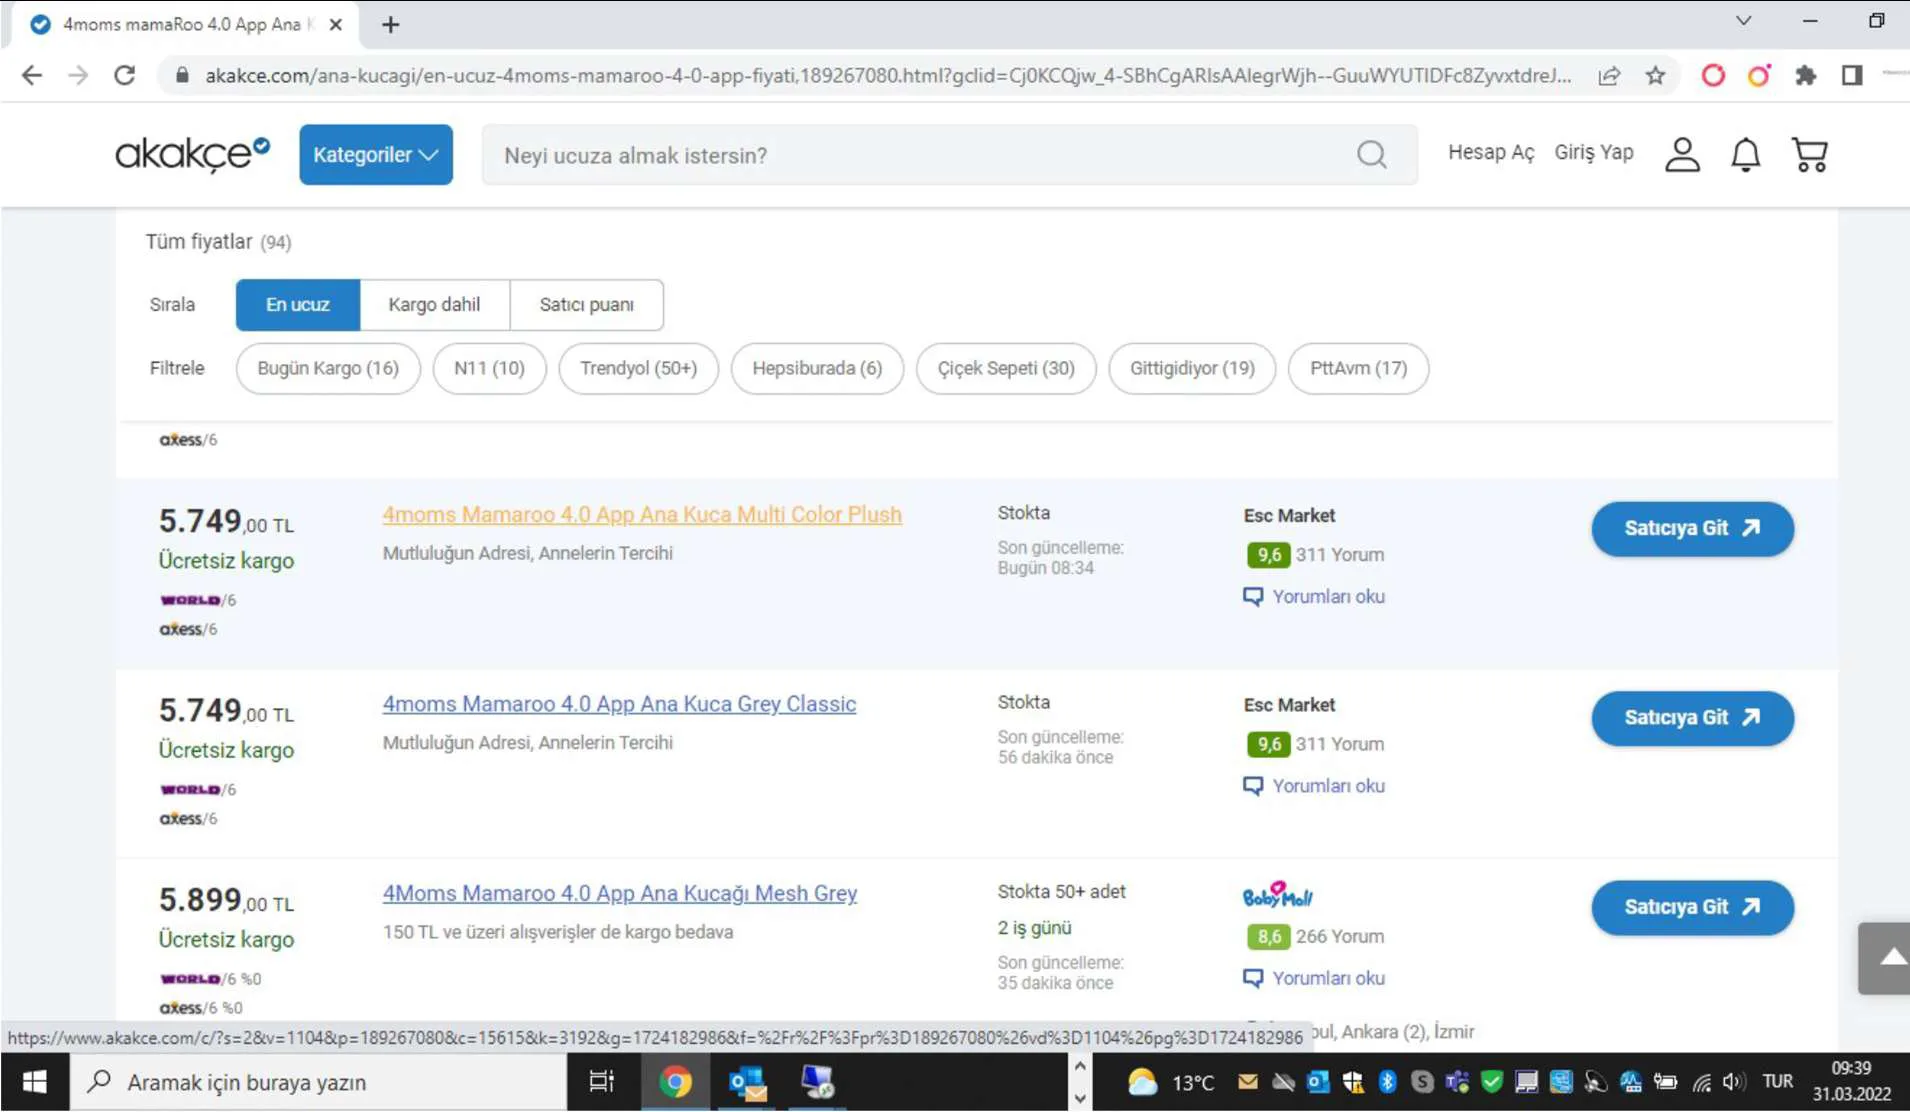1910x1112 pixels.
Task: Go back to previous page
Action: coord(32,75)
